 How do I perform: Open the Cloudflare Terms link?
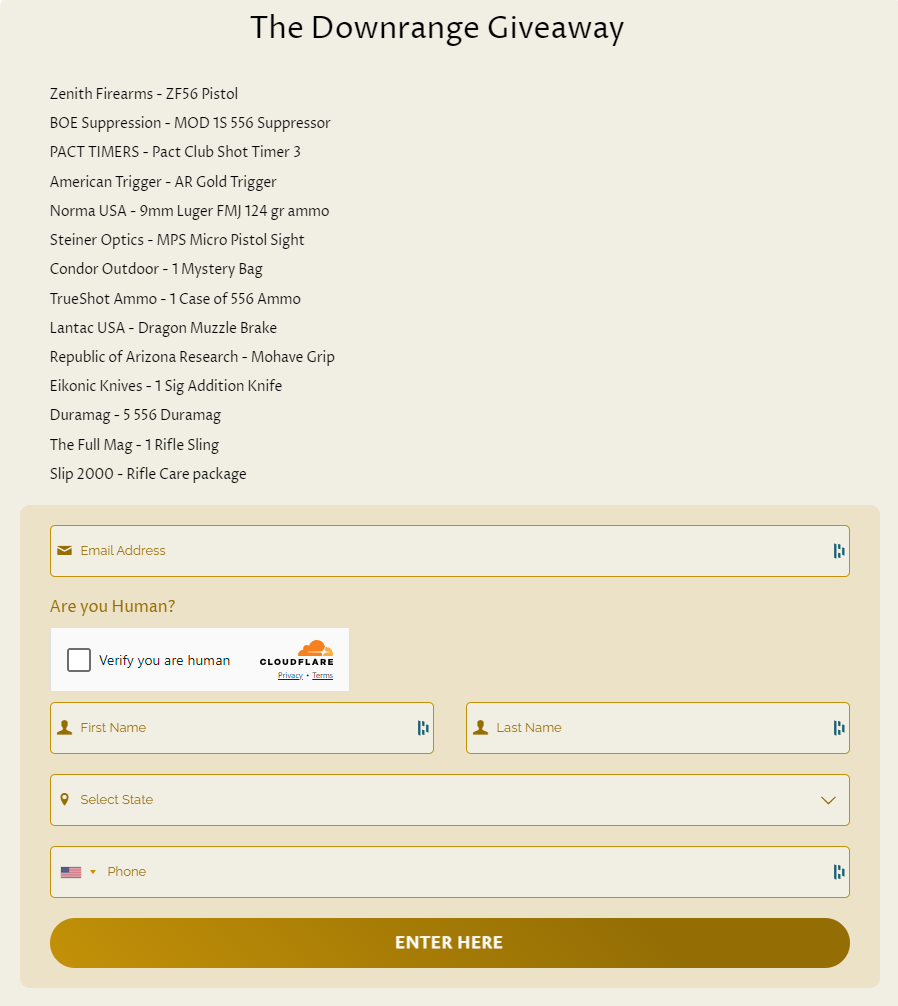323,676
